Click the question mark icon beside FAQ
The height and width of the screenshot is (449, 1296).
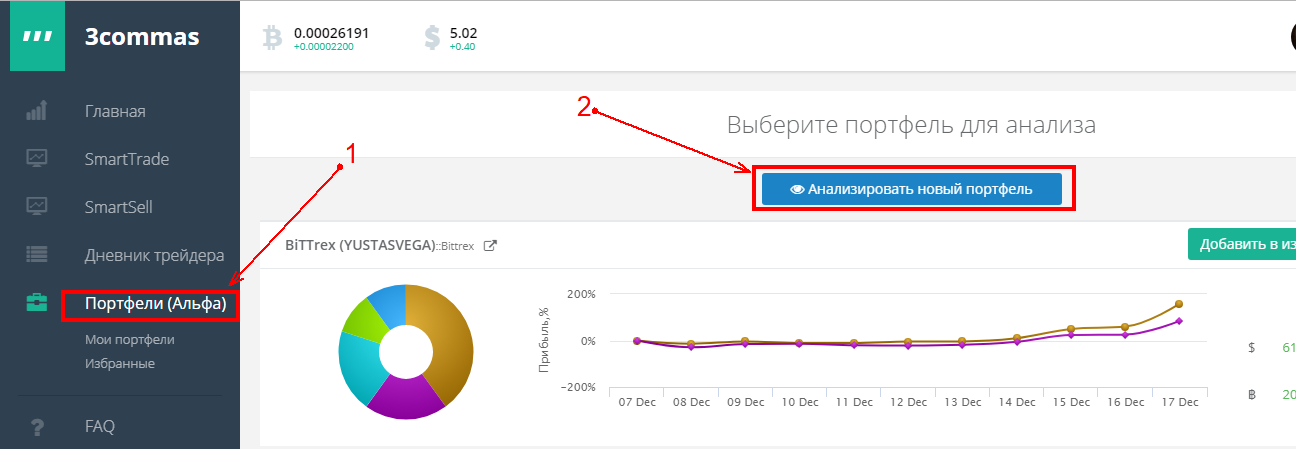pos(37,426)
